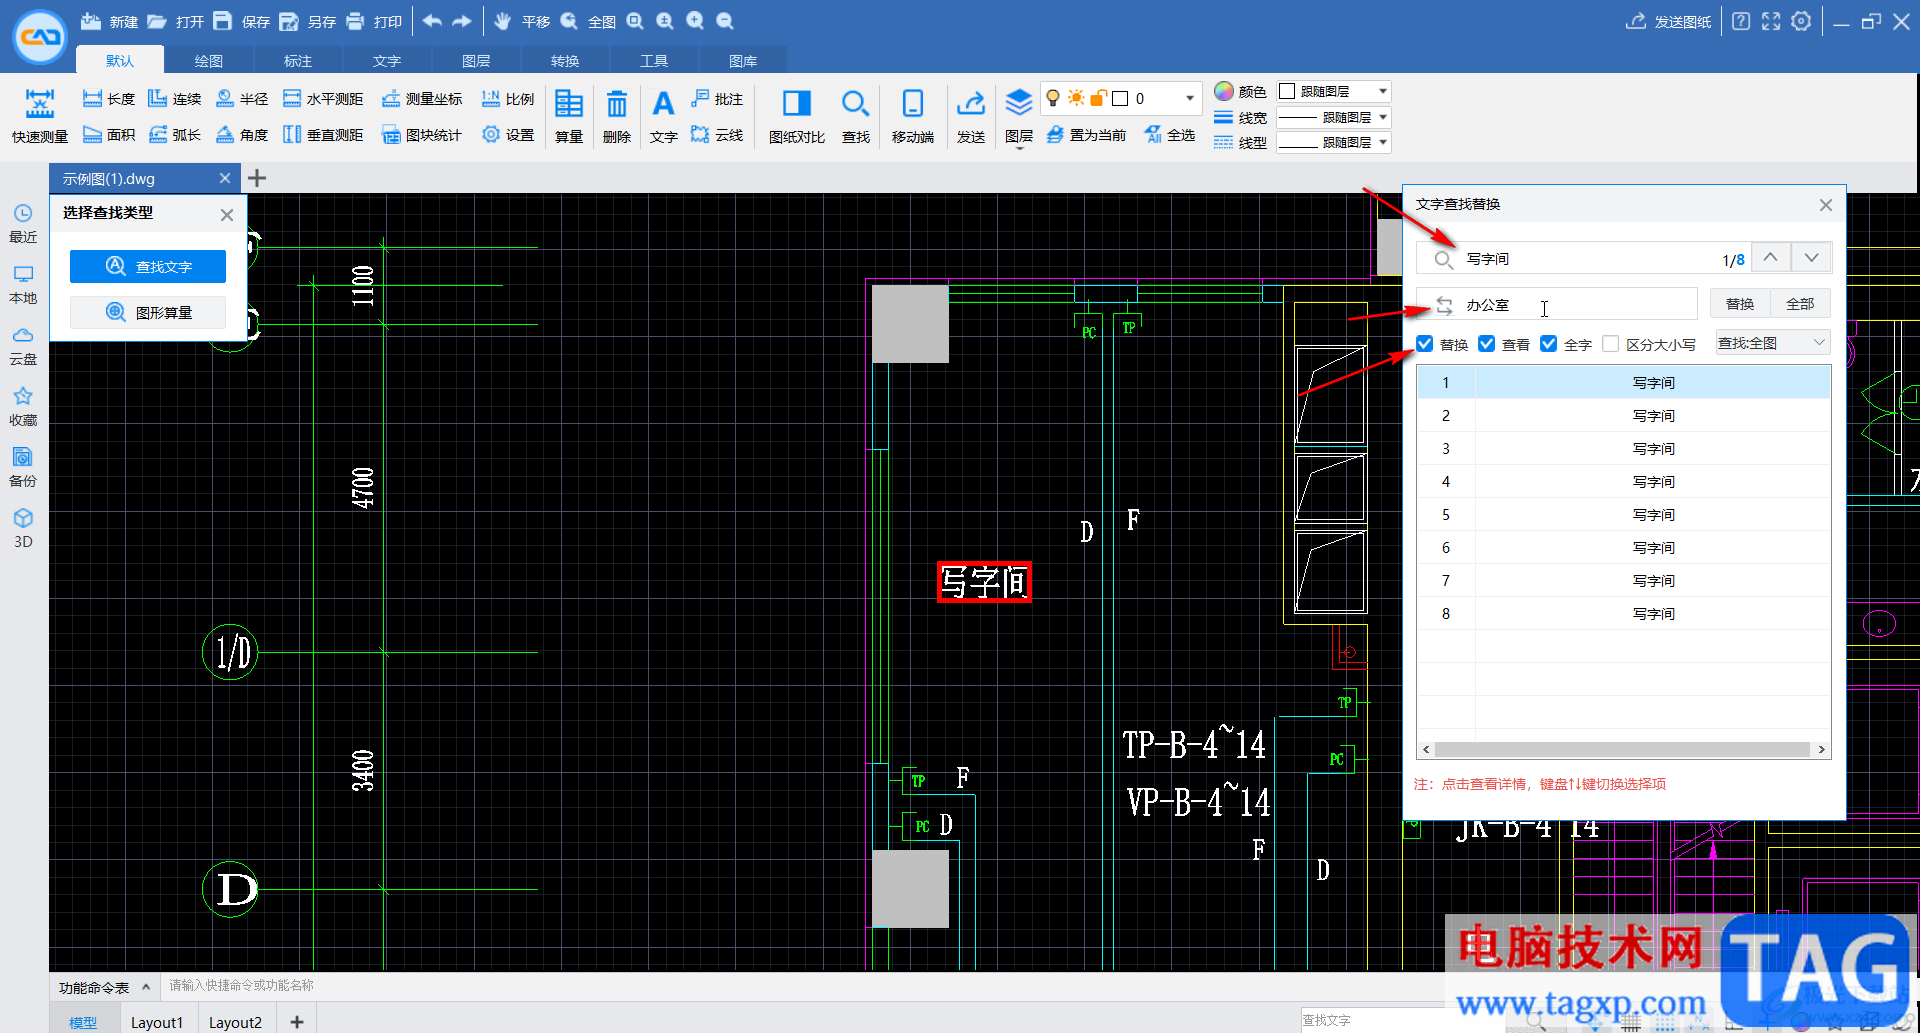This screenshot has width=1920, height=1033.
Task: Switch to the 转换 ribbon tab
Action: 565,61
